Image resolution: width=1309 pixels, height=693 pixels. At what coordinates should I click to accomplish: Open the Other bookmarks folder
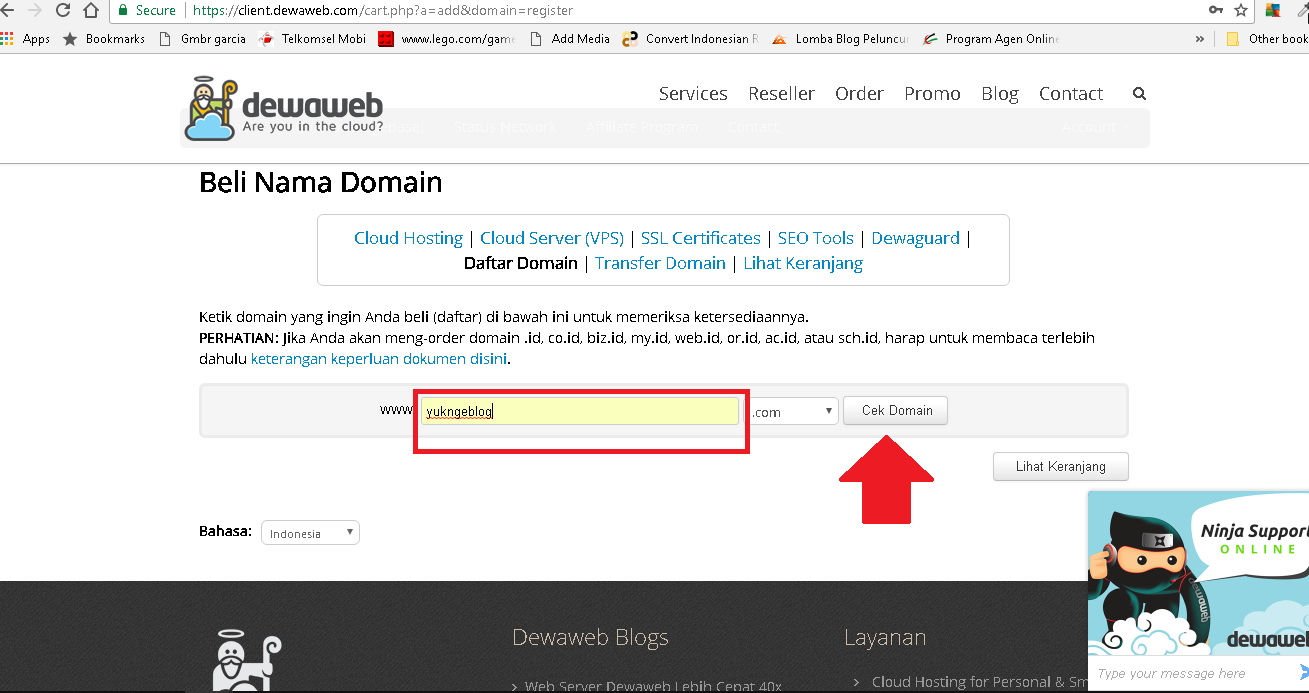[x=1267, y=39]
